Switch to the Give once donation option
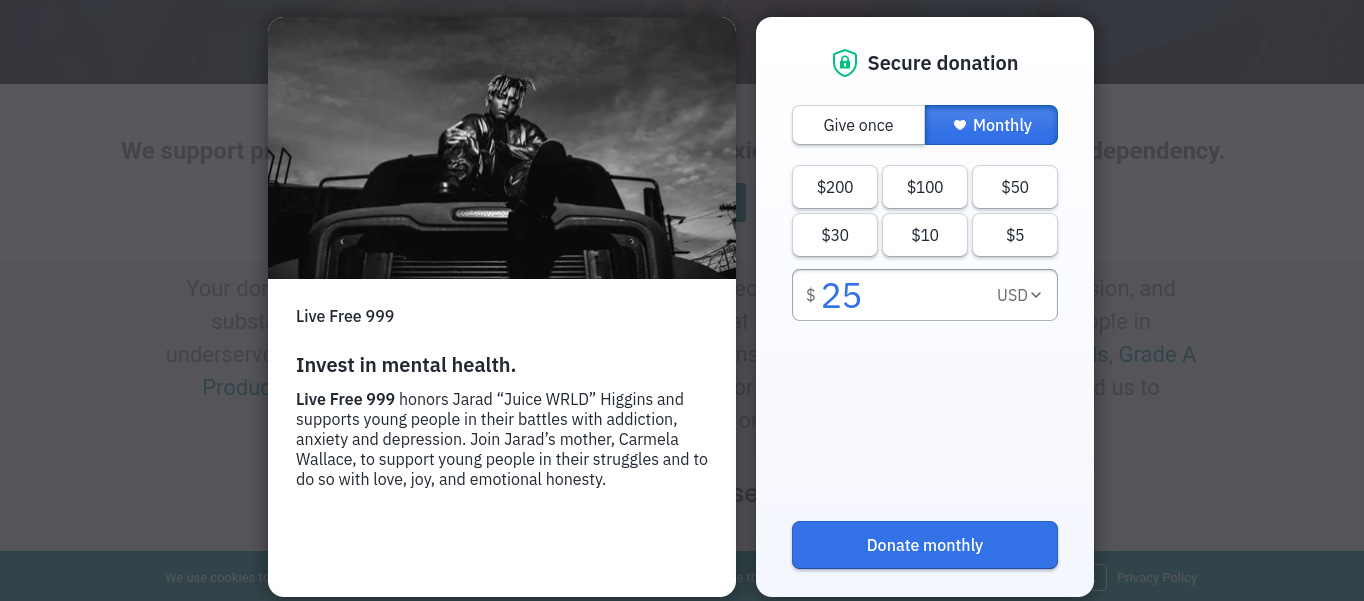The width and height of the screenshot is (1364, 601). (858, 125)
